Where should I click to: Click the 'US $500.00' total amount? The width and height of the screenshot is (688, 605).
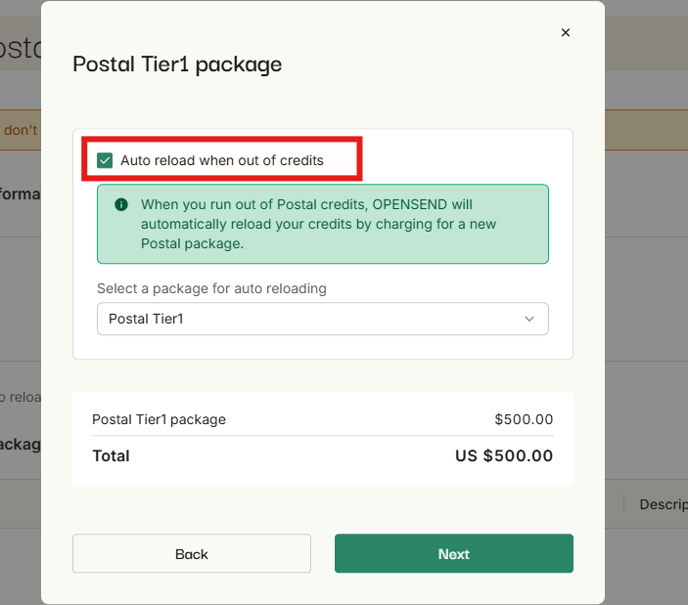pyautogui.click(x=504, y=456)
